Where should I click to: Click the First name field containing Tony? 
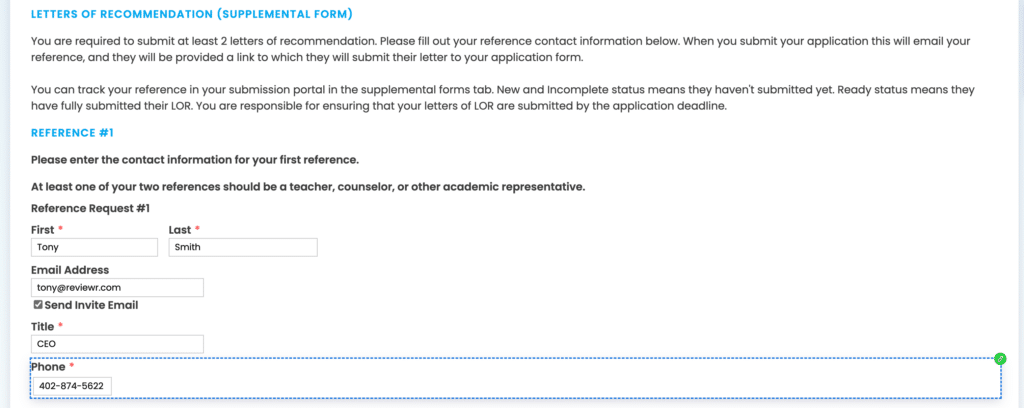(95, 247)
